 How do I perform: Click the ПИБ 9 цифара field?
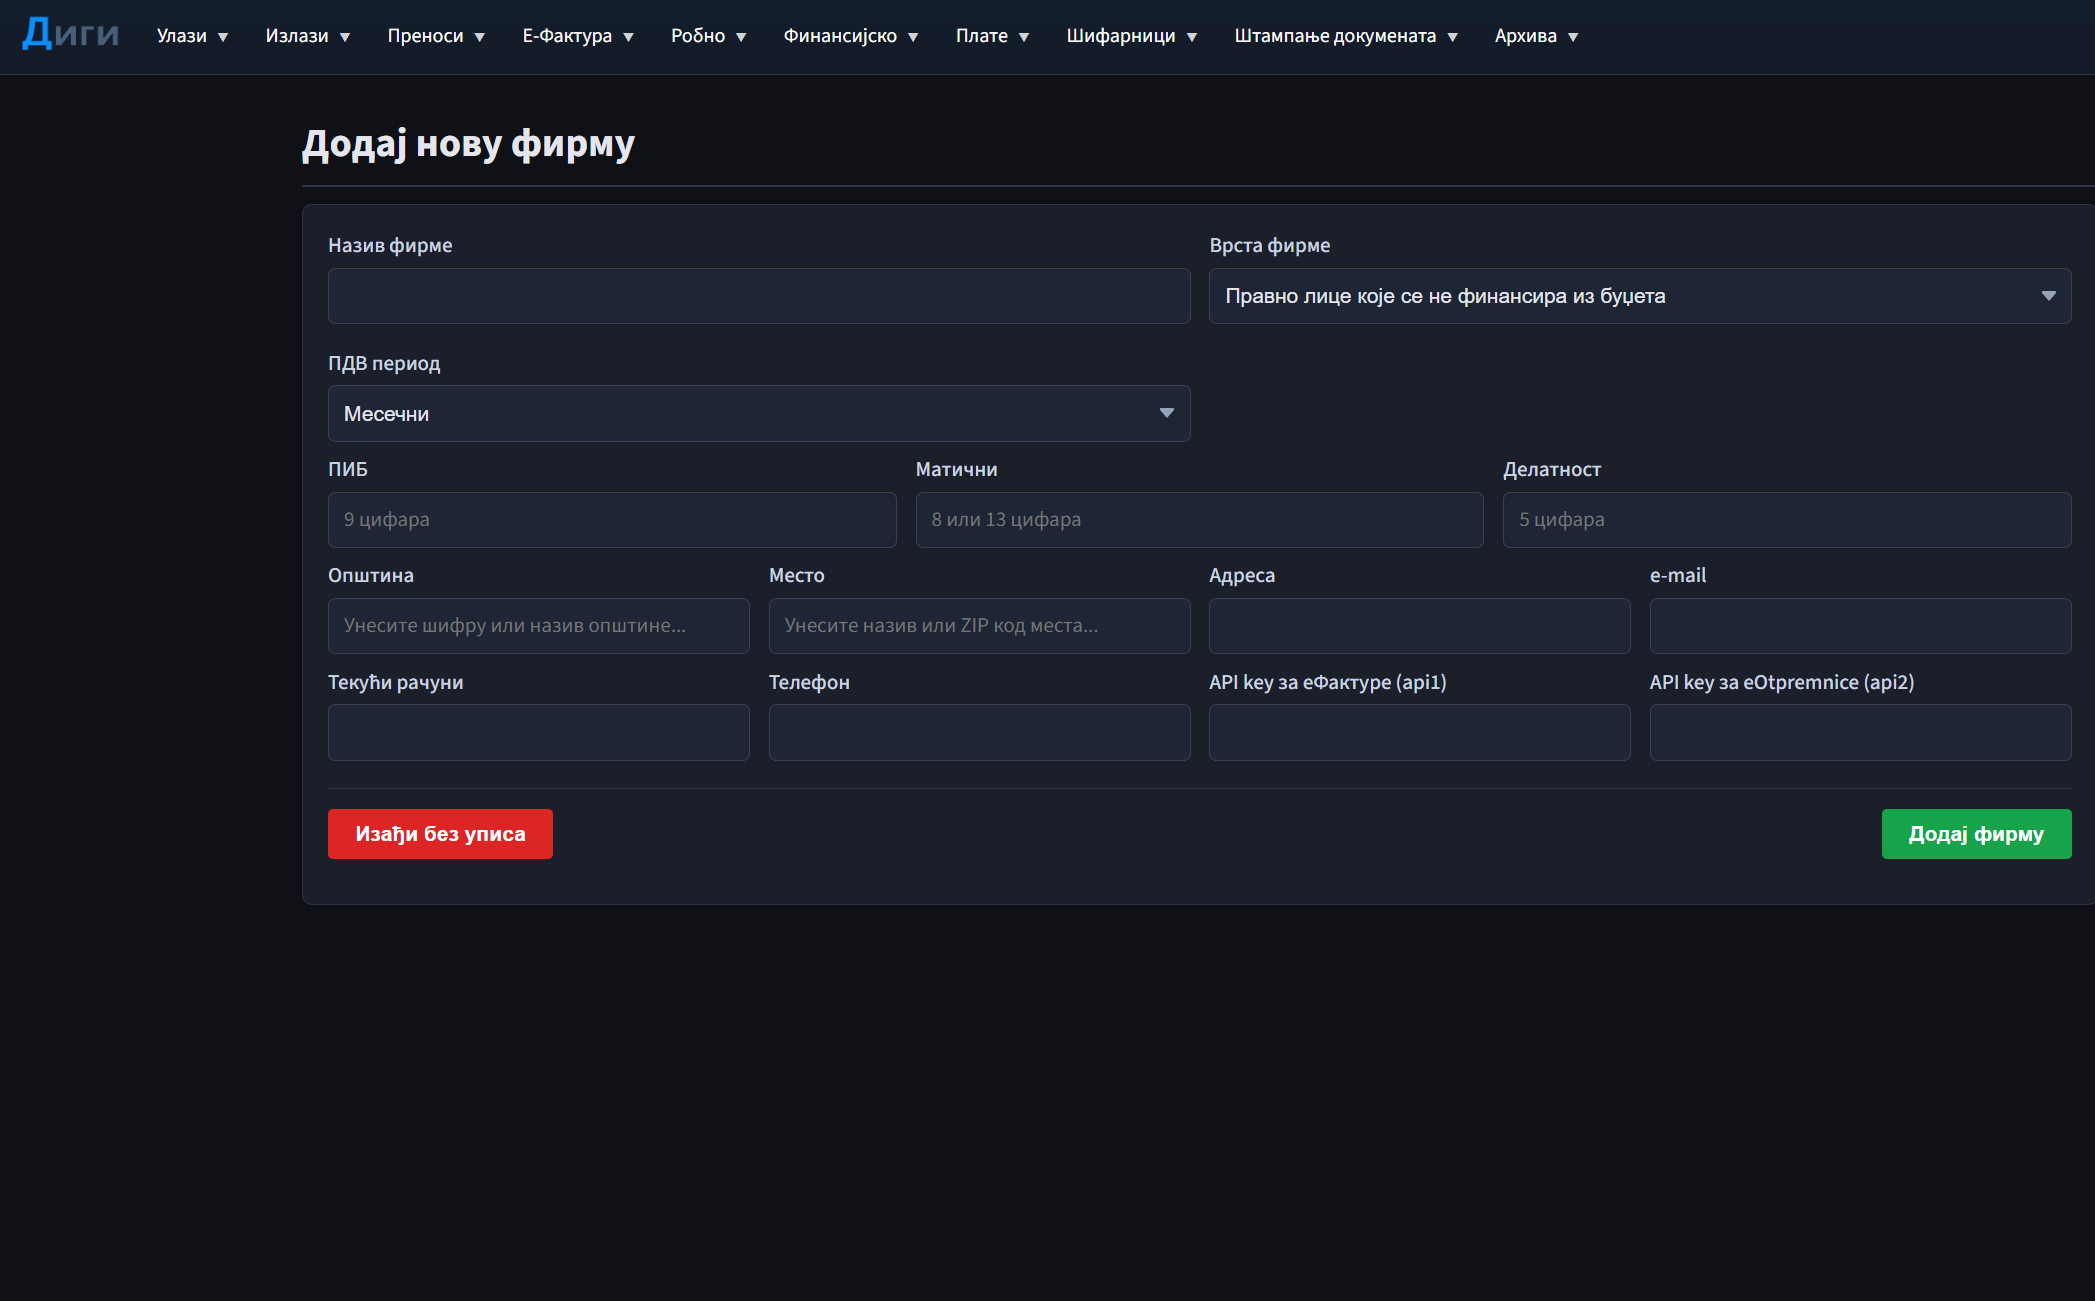[x=612, y=520]
